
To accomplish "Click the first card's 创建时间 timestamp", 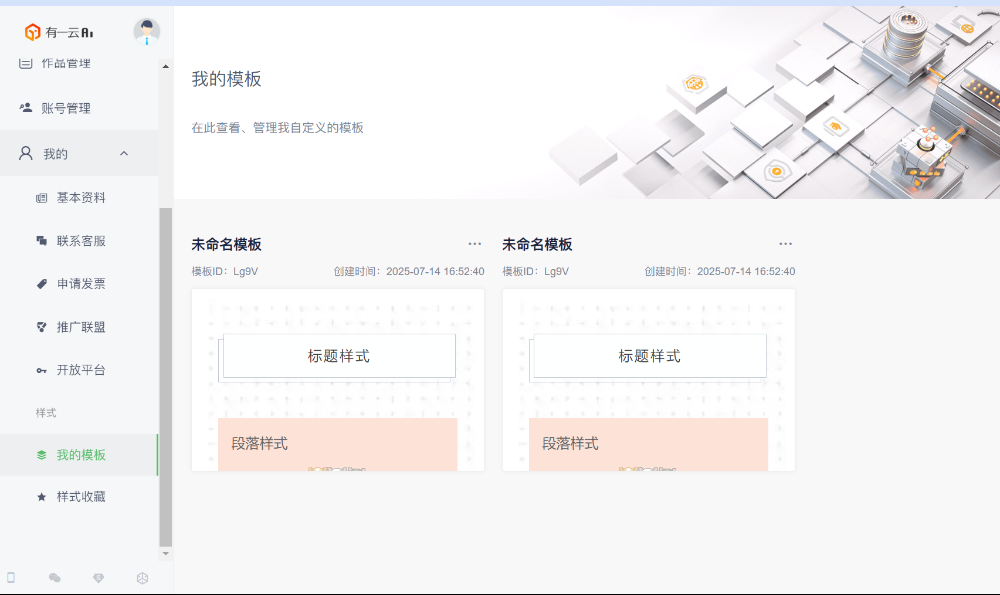I will 409,272.
